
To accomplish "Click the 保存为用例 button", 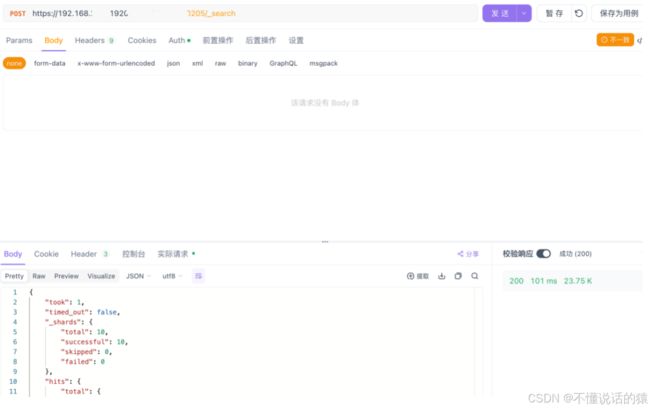I will click(x=619, y=13).
